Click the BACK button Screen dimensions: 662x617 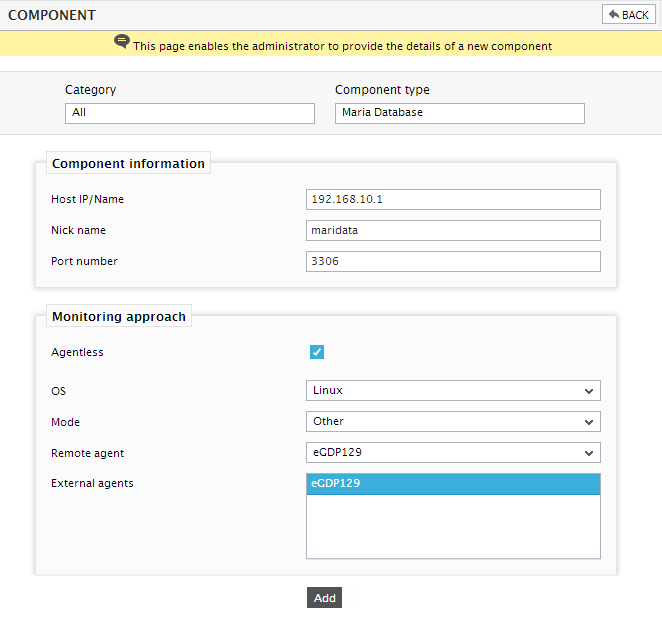(628, 15)
